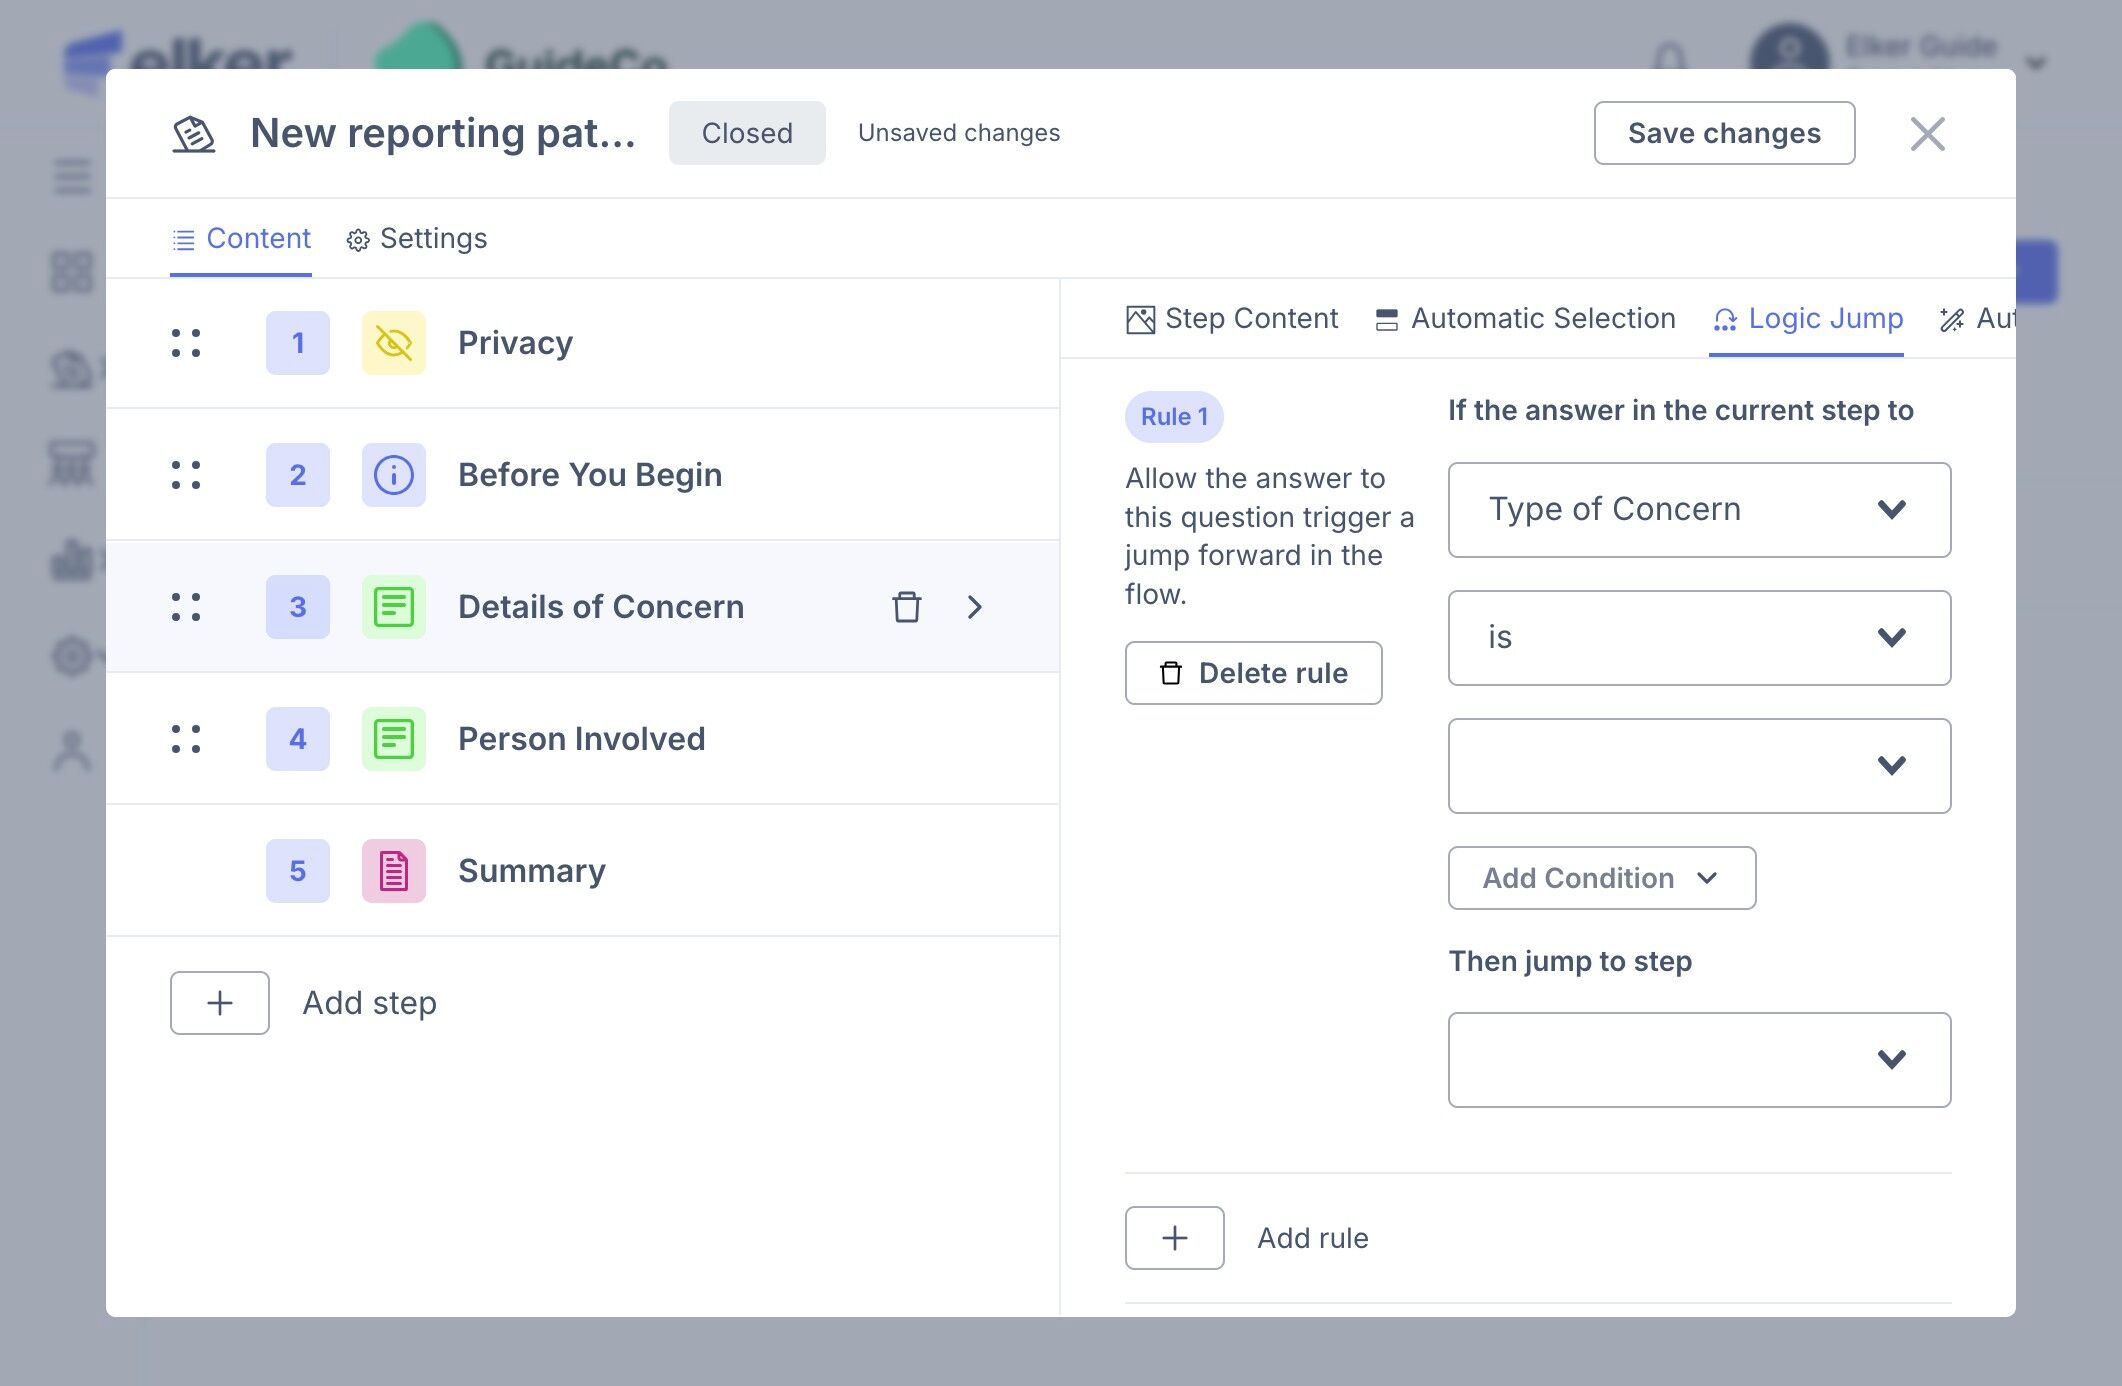Open the Type of Concern dropdown

click(1698, 510)
